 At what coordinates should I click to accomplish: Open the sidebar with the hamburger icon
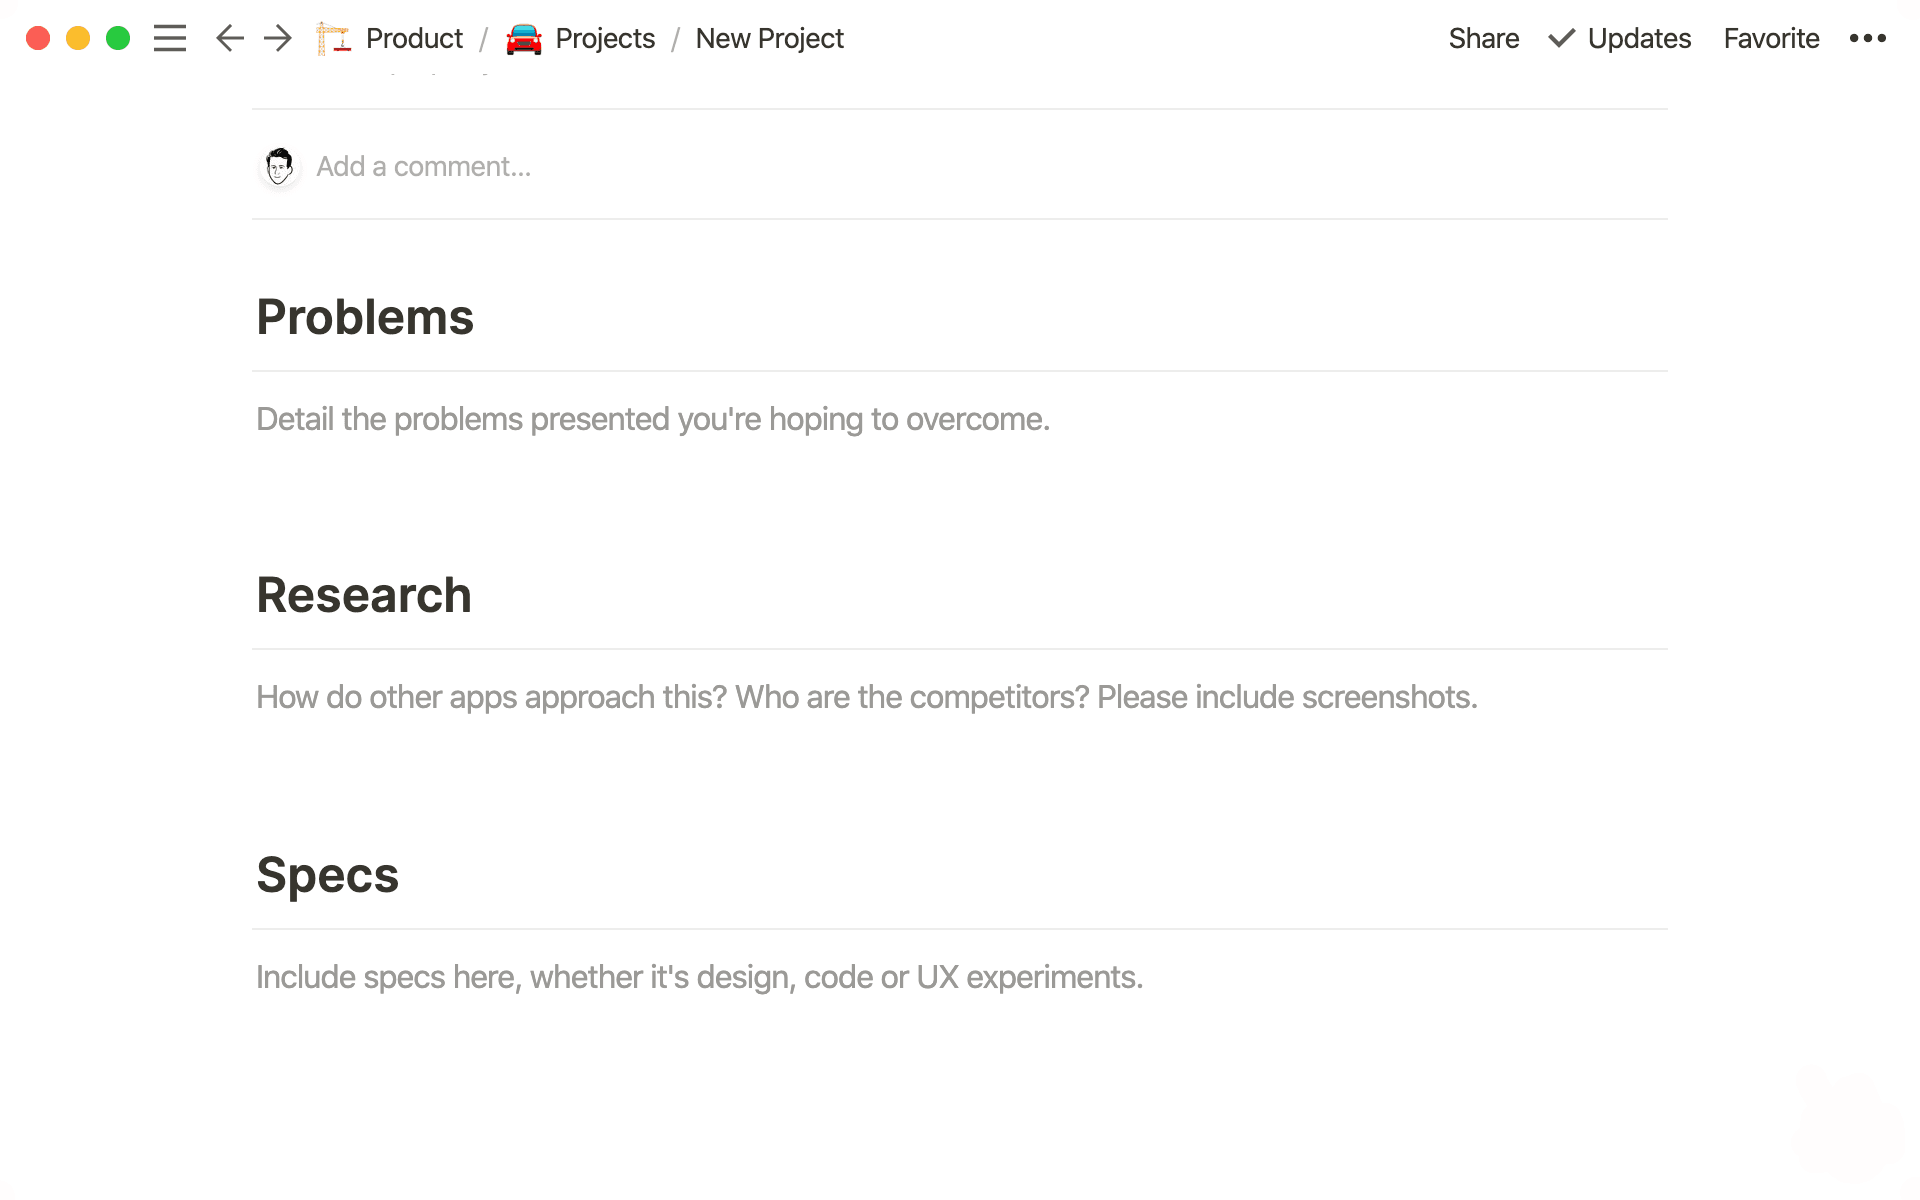(170, 38)
